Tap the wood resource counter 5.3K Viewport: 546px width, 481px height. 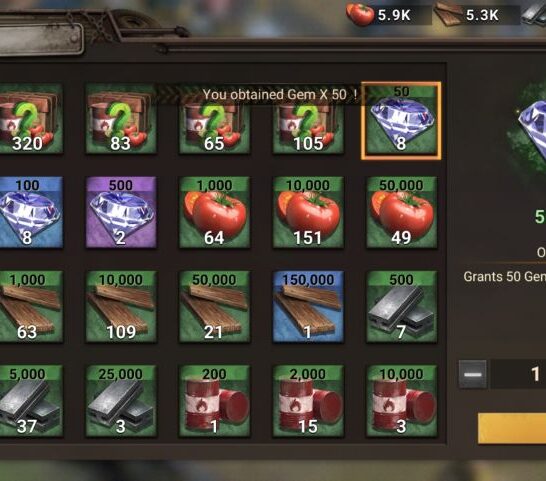pos(477,15)
